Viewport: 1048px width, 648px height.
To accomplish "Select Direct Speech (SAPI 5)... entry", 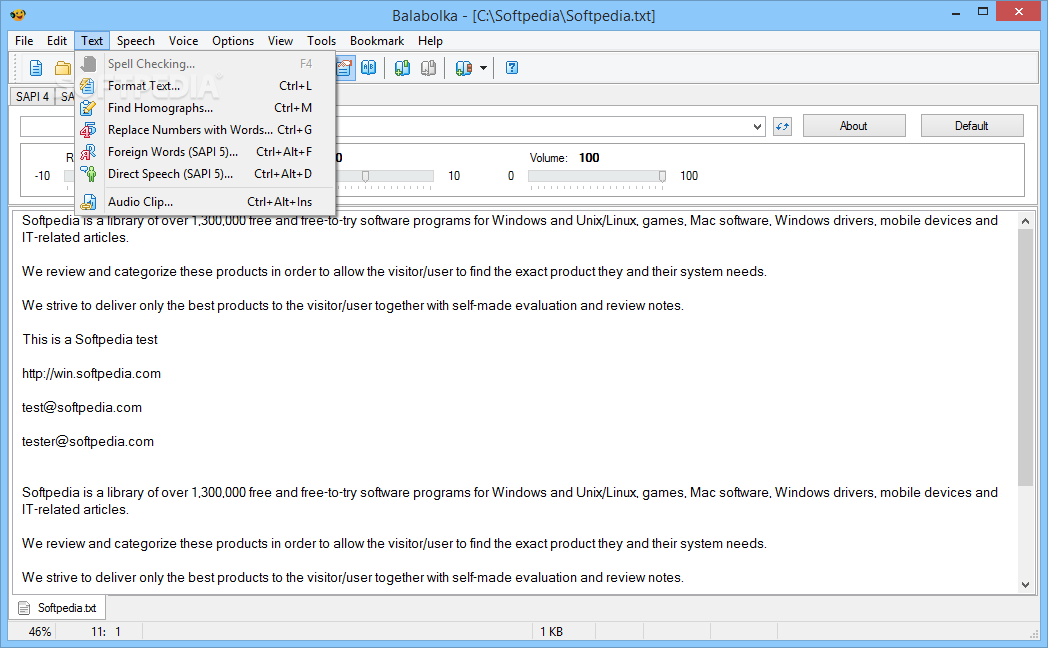I will click(206, 174).
